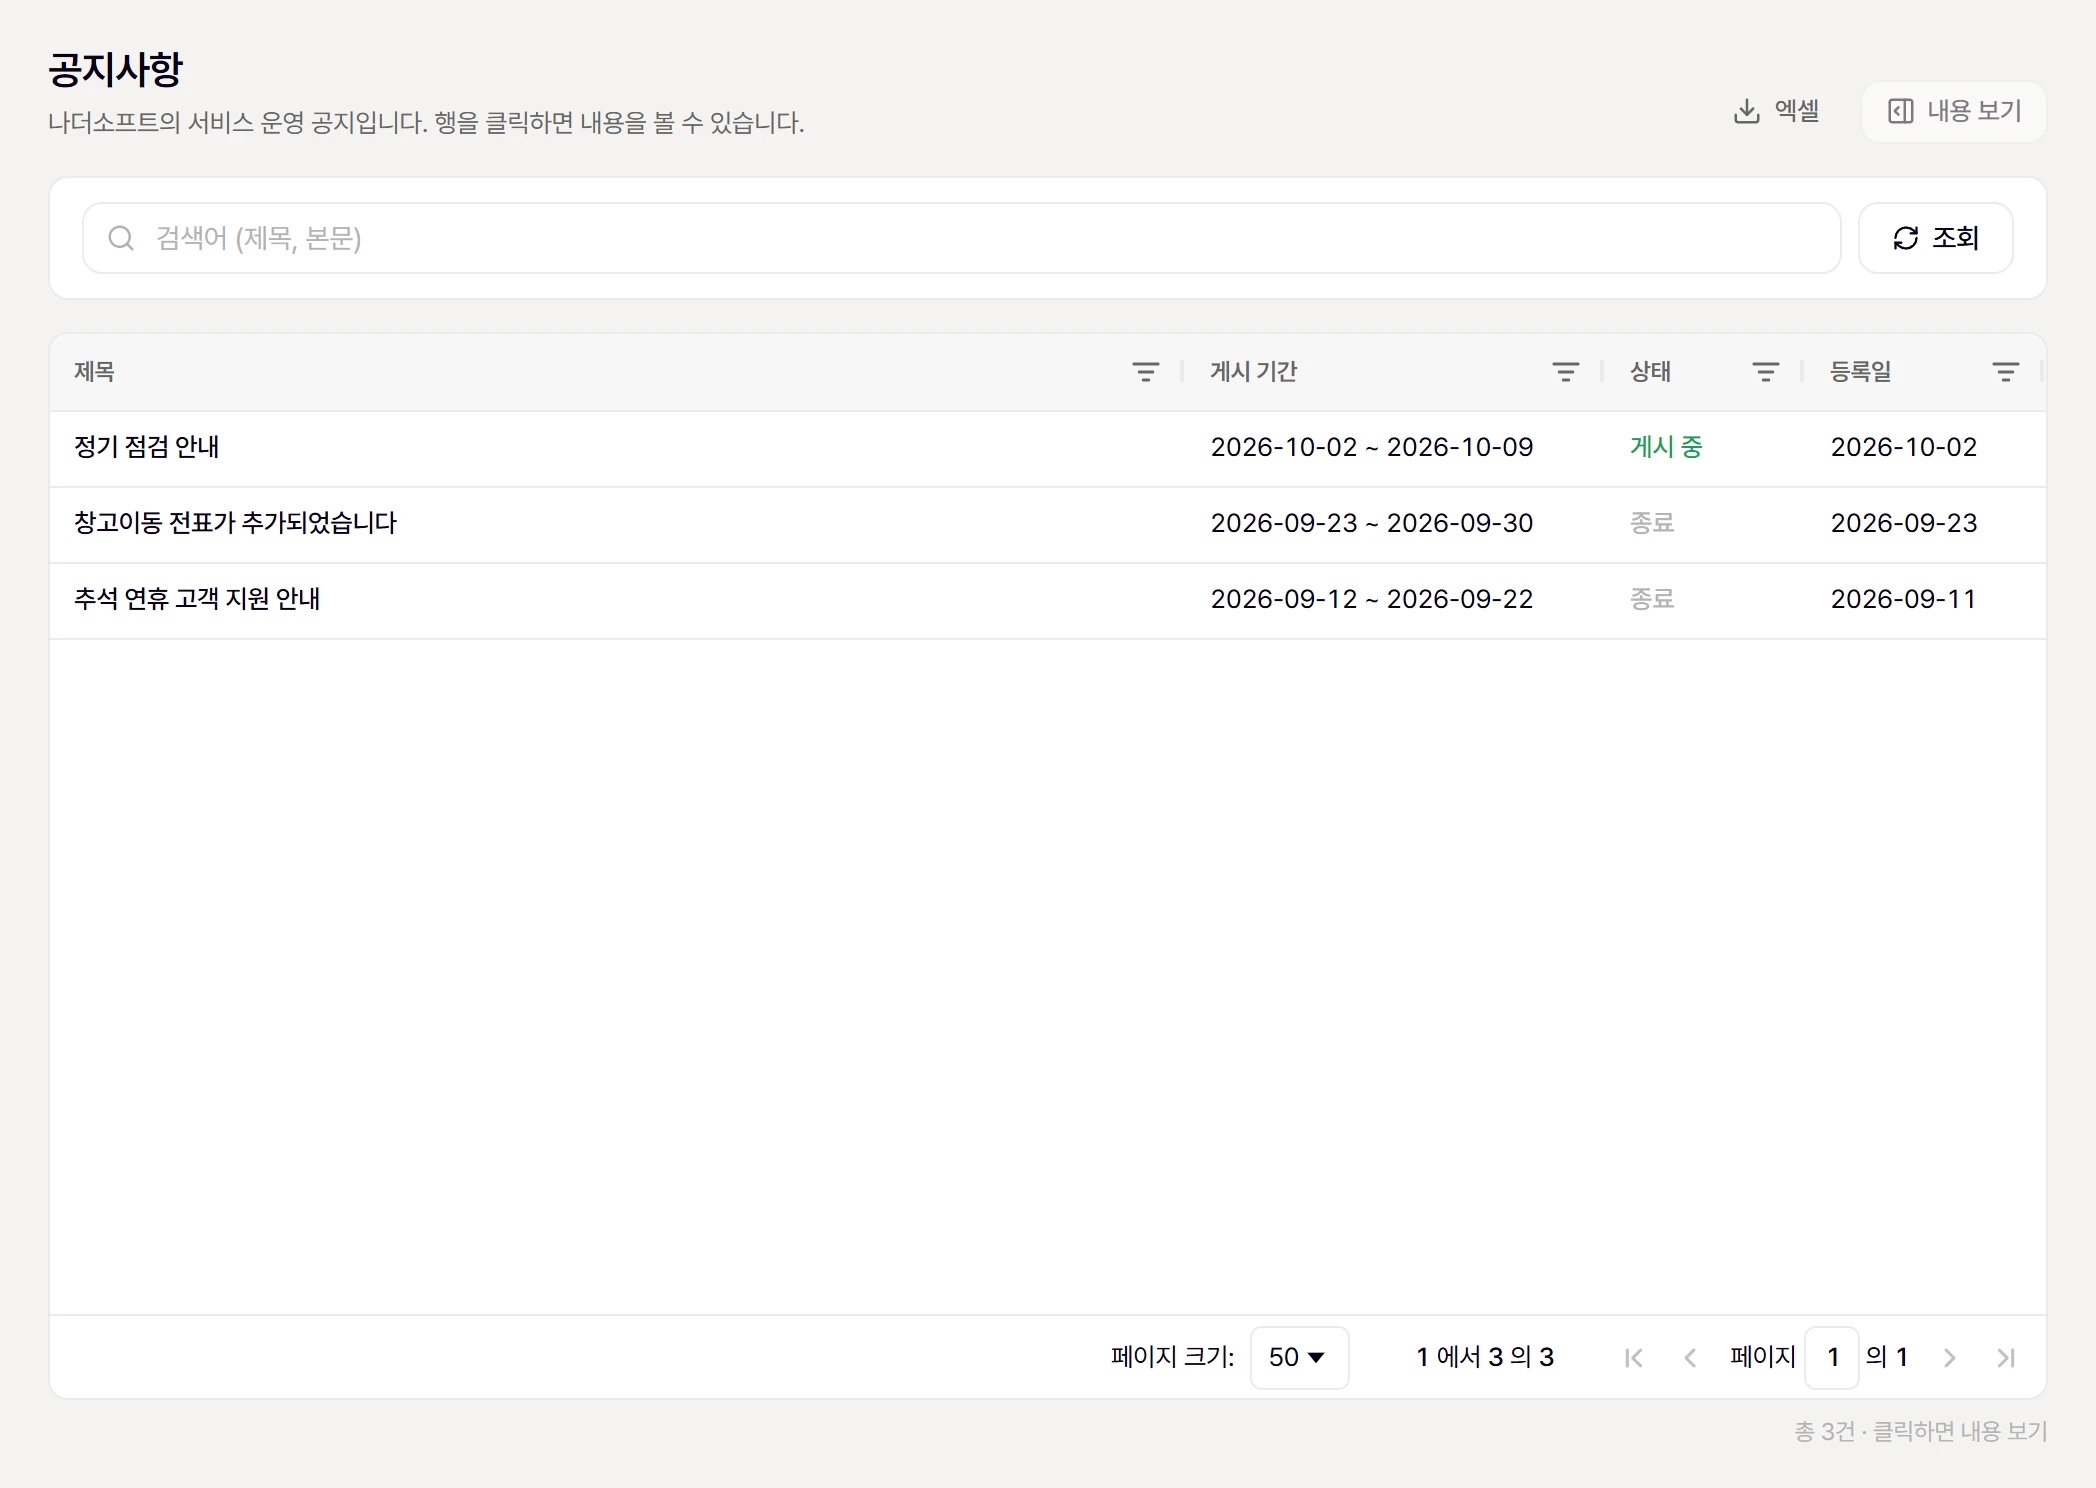Open the 게시 기간 column filter menu icon

(1565, 372)
